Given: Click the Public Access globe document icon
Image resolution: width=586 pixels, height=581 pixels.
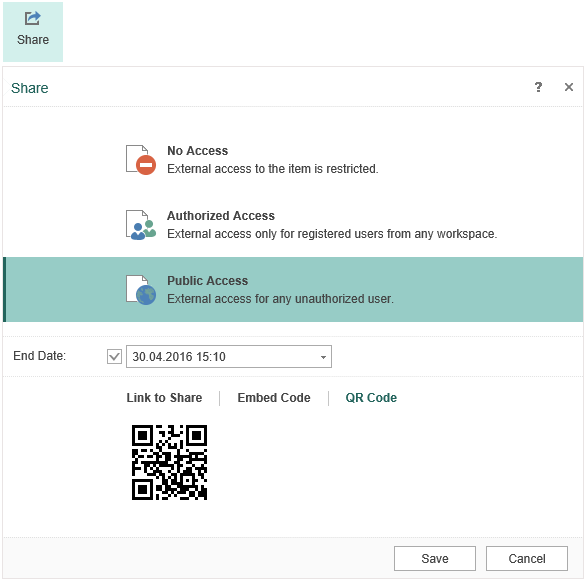Looking at the screenshot, I should point(141,290).
